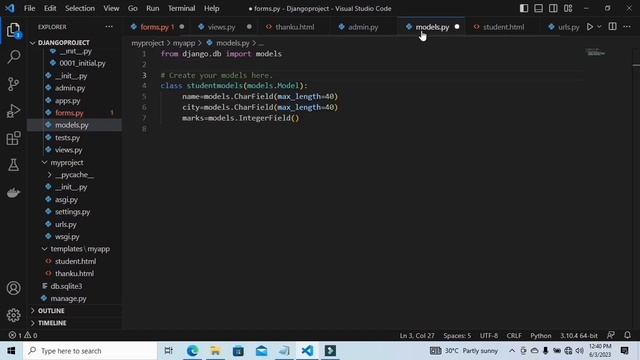Open editor More Actions ellipsis

tap(627, 27)
